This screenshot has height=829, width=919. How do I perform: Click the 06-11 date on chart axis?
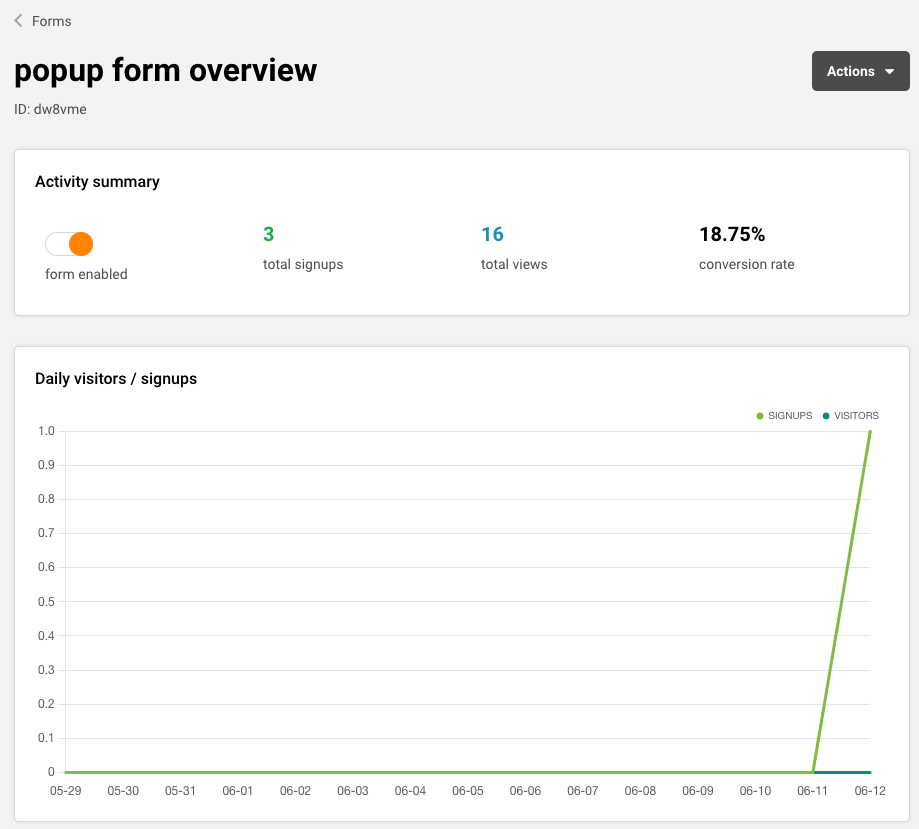tap(812, 791)
